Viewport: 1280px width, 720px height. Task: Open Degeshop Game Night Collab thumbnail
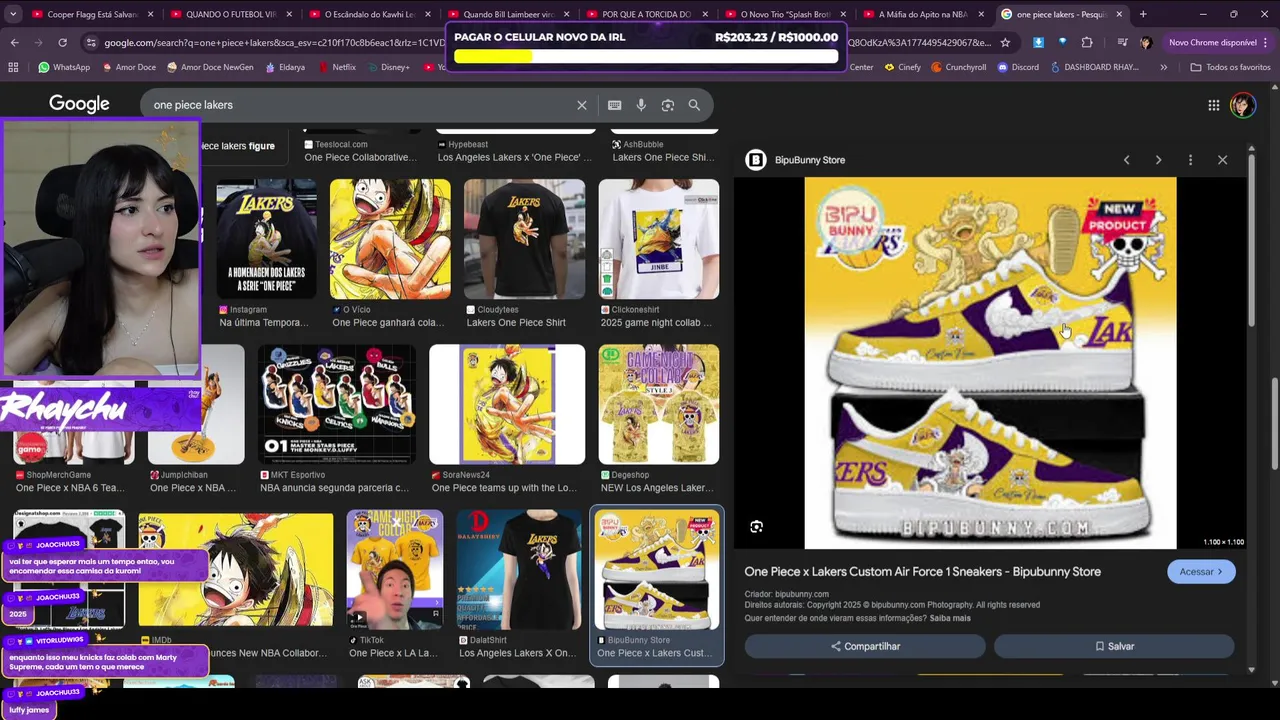(658, 404)
